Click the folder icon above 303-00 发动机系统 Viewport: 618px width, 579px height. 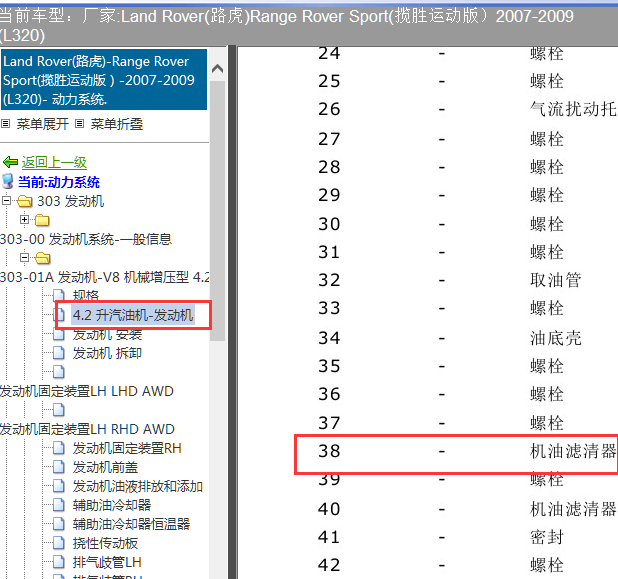click(x=42, y=220)
